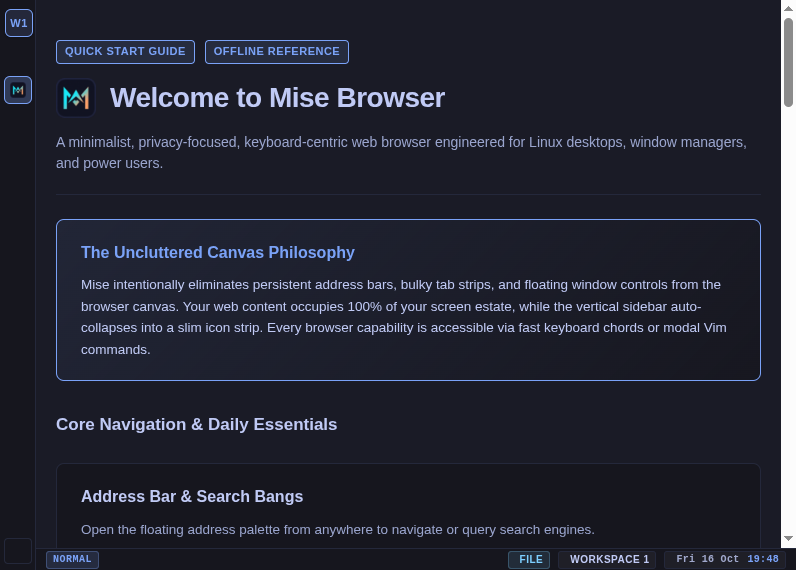Click The Uncluttered Canvas Philosophy heading
The height and width of the screenshot is (570, 796).
click(x=218, y=252)
